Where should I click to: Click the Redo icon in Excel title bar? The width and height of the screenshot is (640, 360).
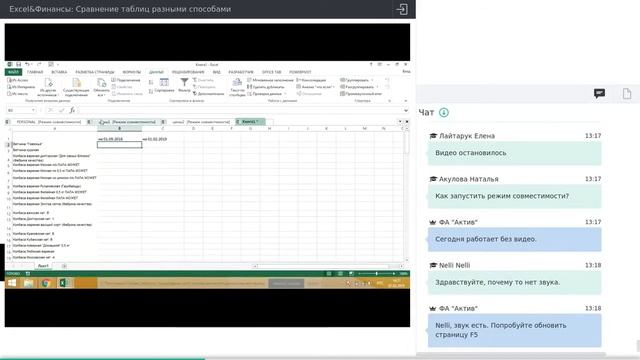[39, 64]
